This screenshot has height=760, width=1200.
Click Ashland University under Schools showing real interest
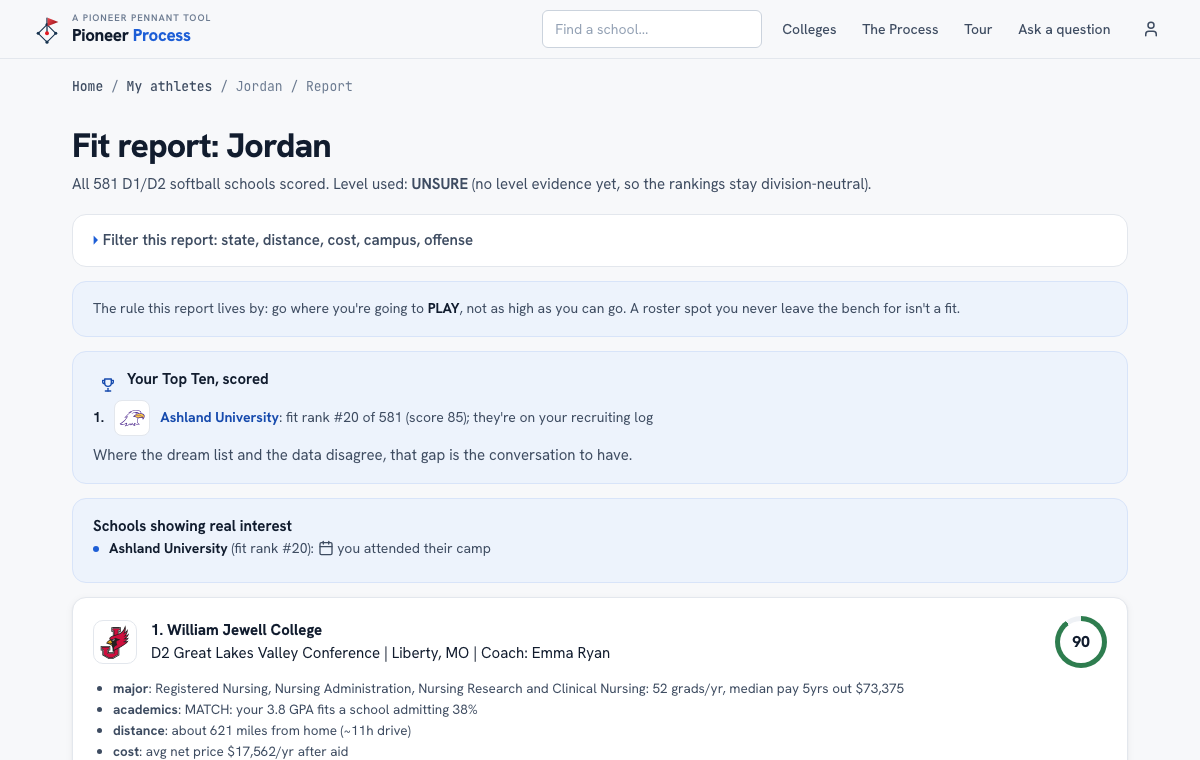168,548
